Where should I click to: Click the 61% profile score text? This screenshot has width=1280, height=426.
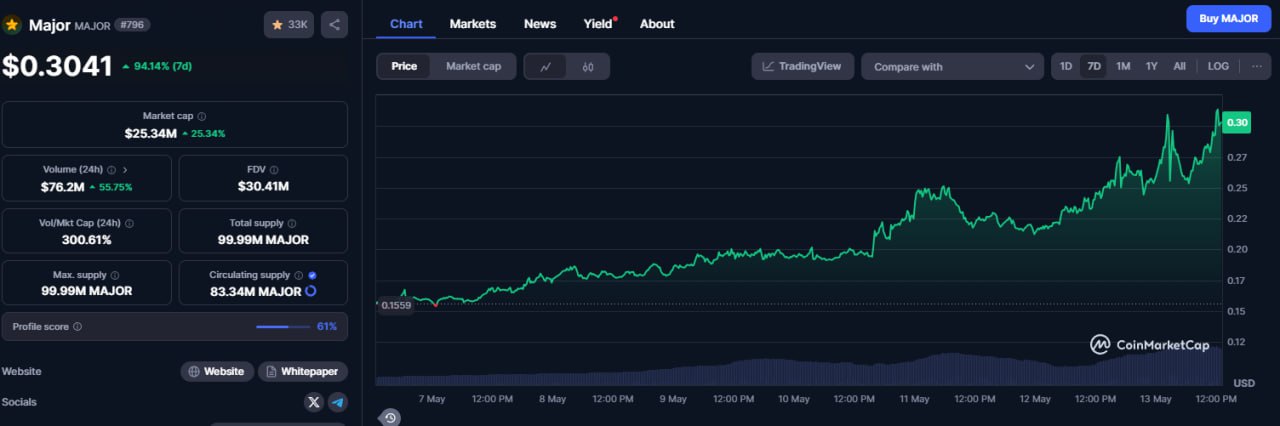(327, 327)
